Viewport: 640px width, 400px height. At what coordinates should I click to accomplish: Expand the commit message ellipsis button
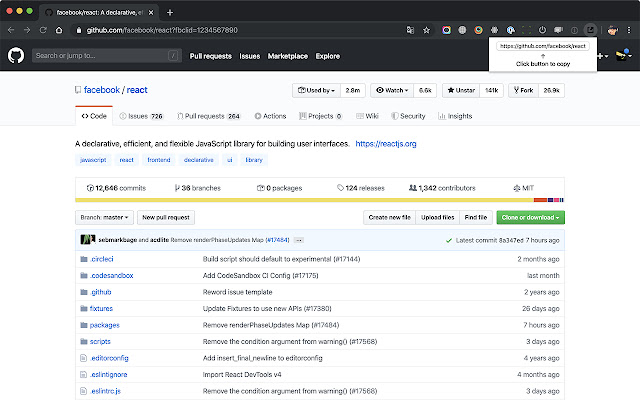tap(298, 240)
